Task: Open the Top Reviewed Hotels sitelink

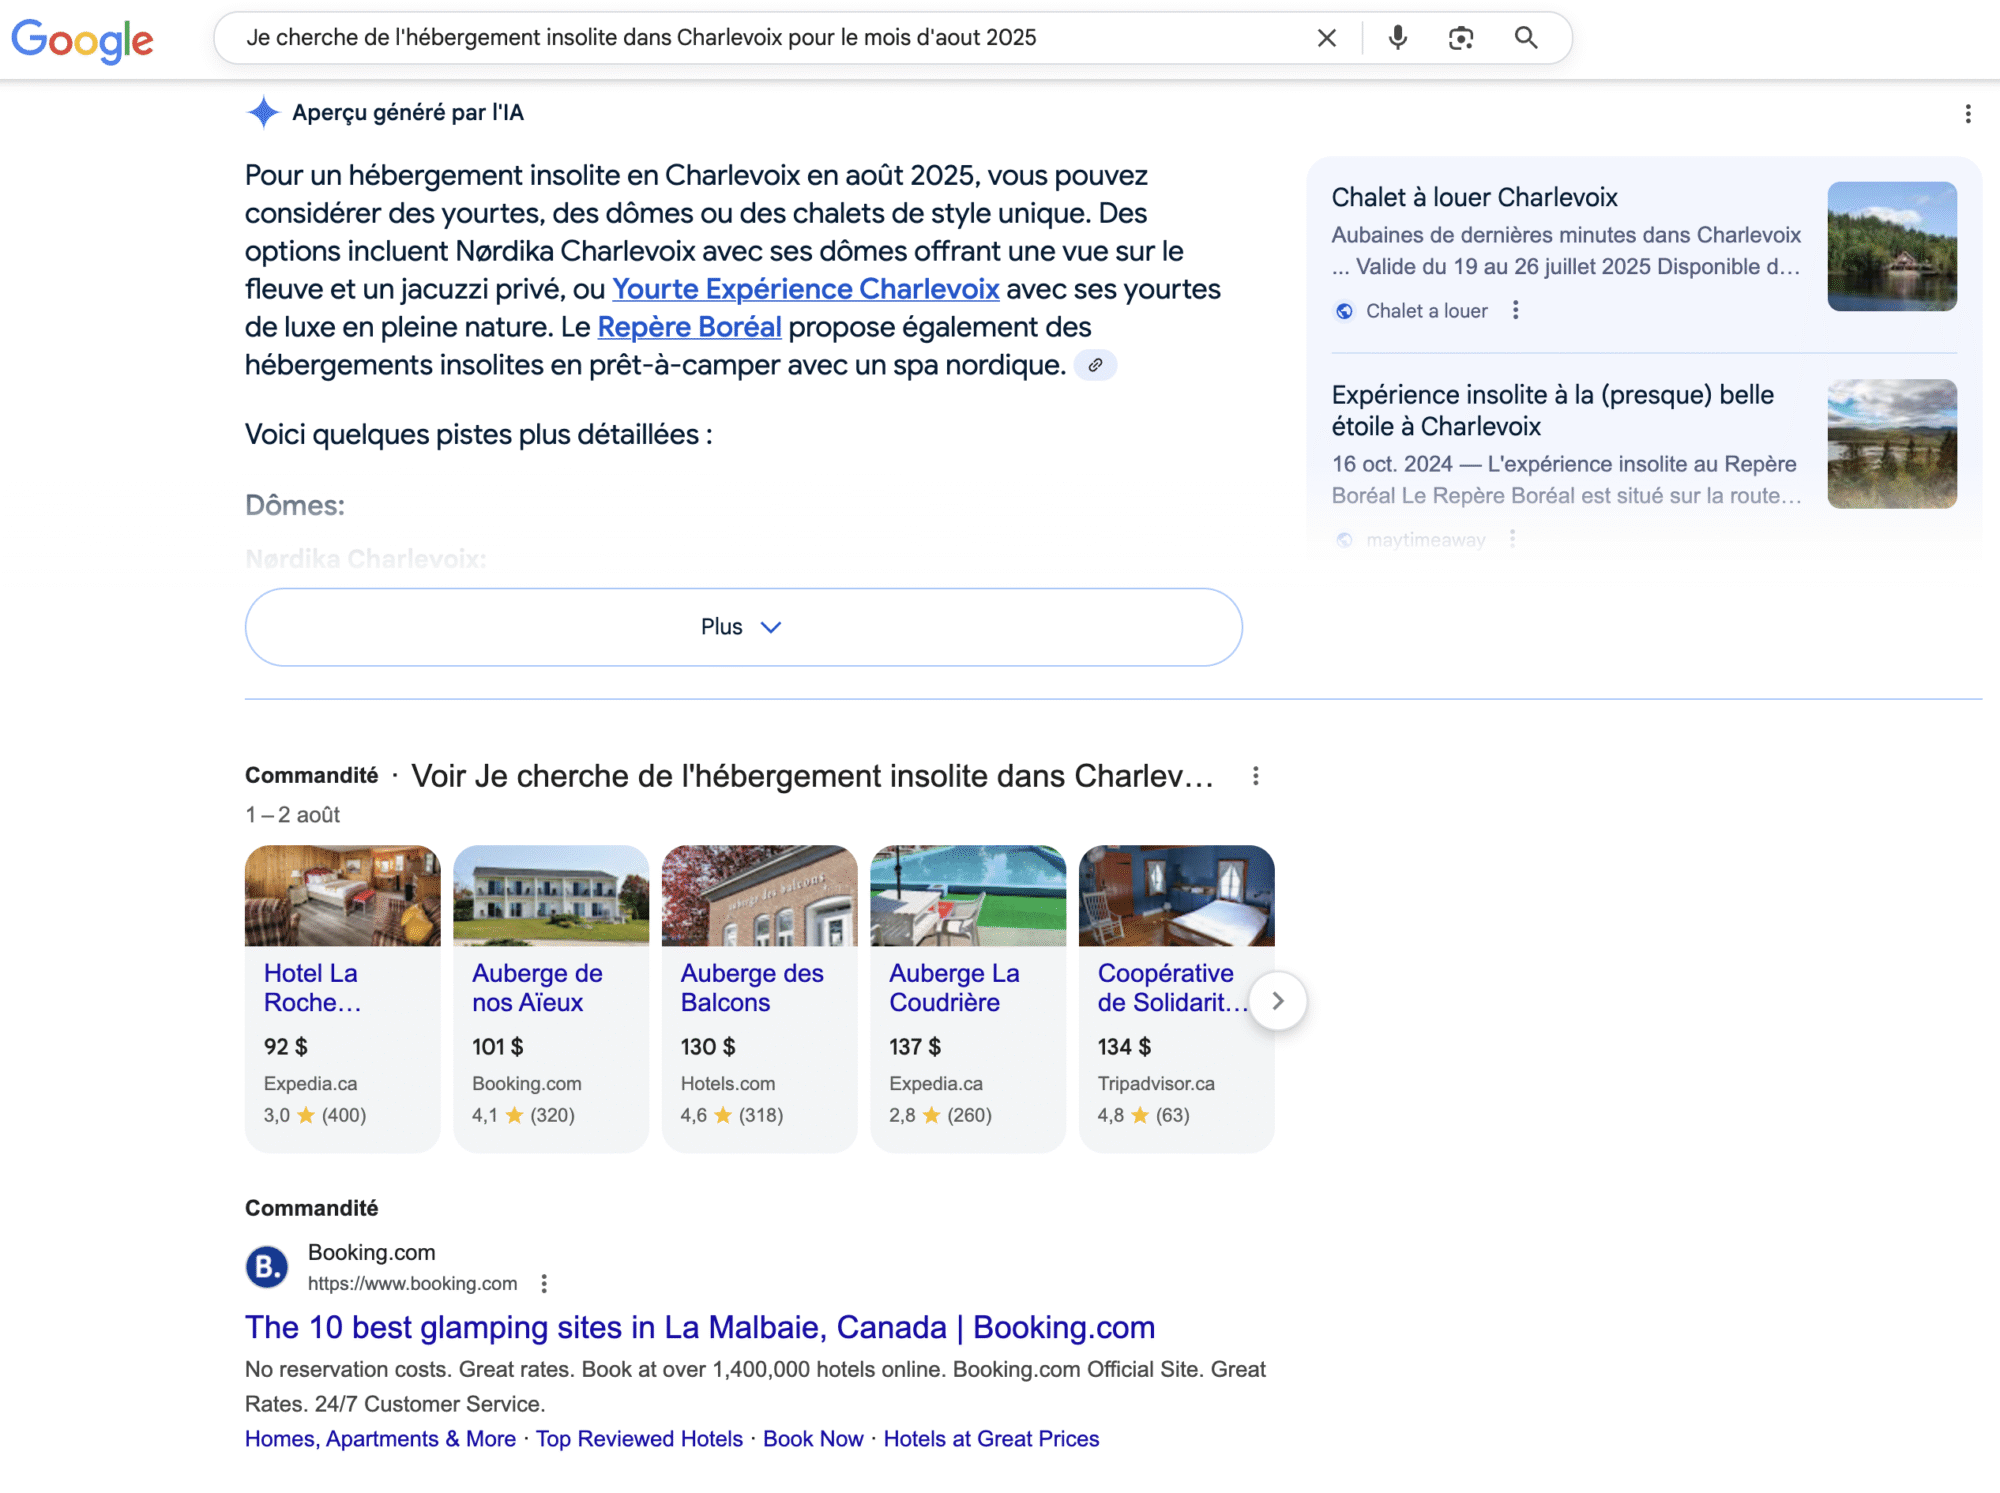Action: [x=639, y=1439]
